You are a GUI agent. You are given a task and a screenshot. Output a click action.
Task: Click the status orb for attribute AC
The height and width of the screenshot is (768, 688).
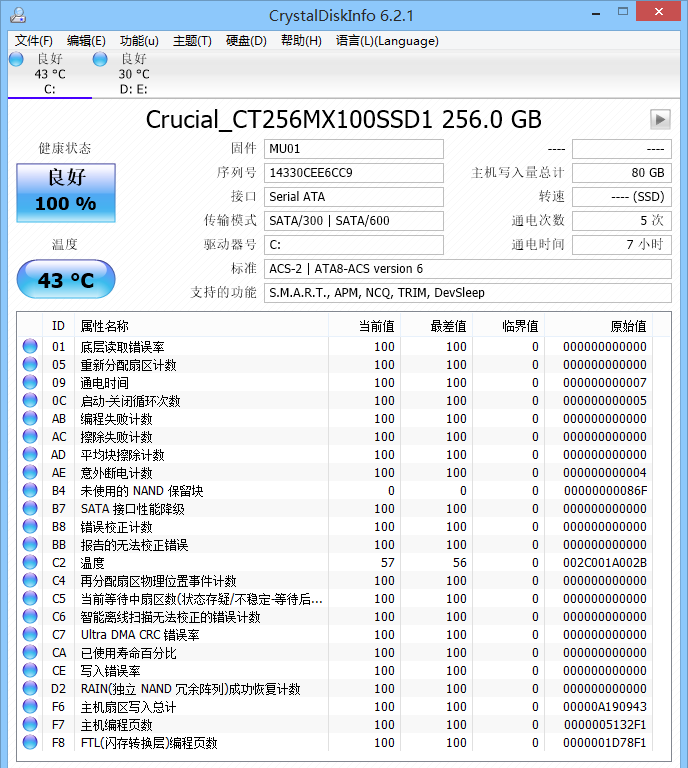click(x=30, y=436)
